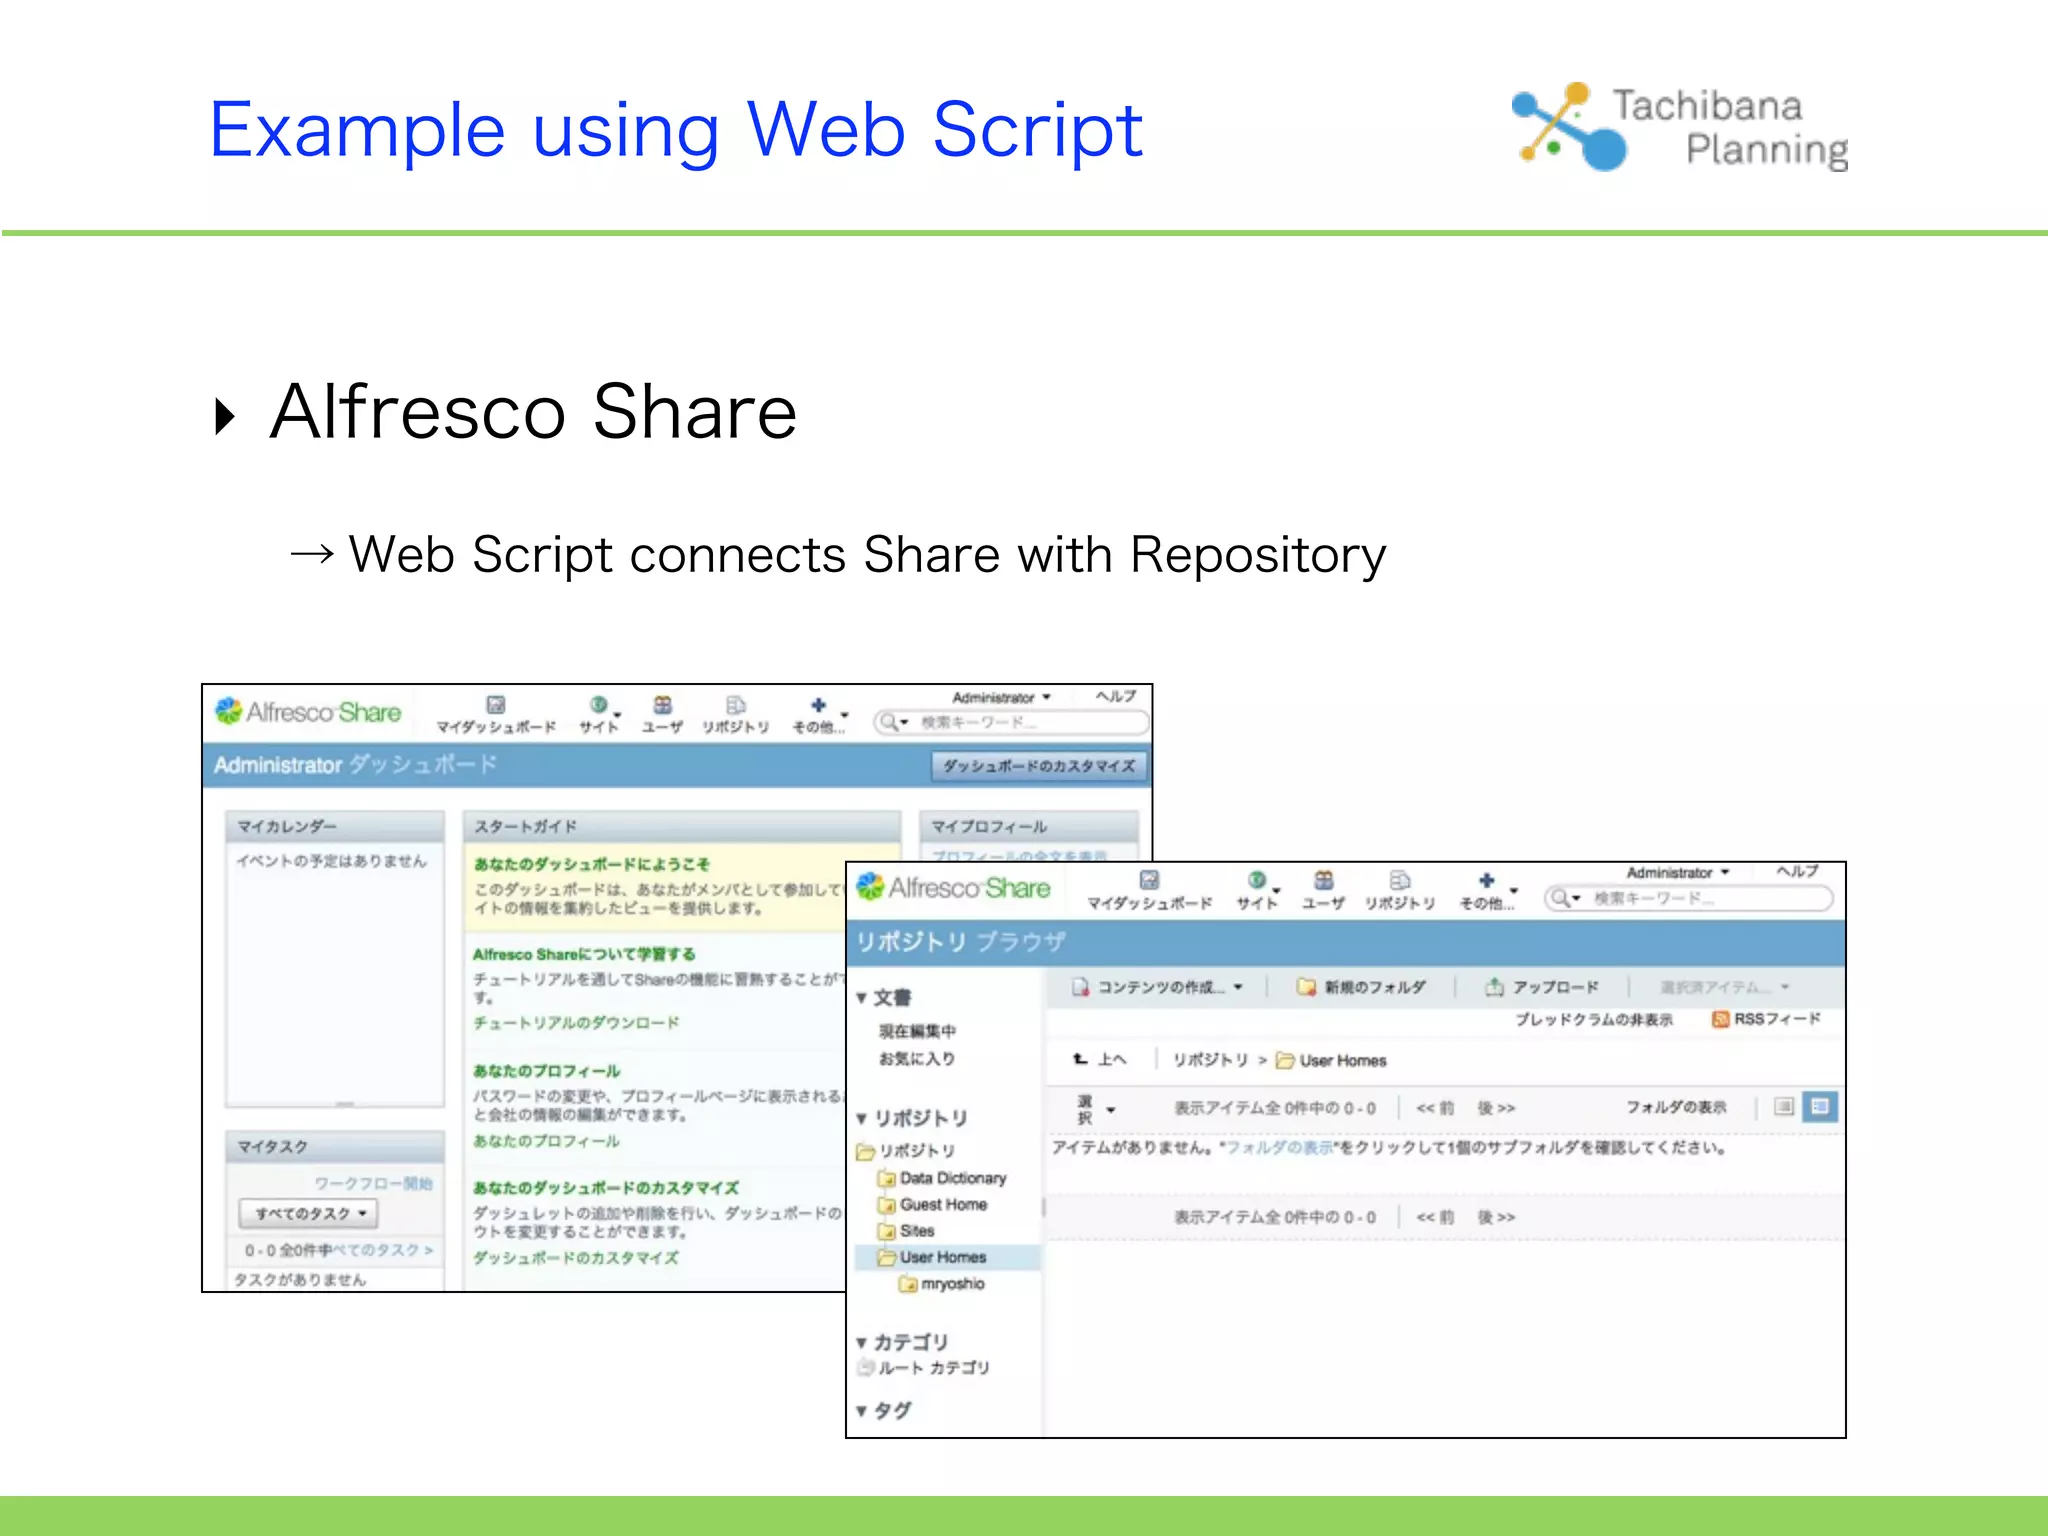Select the simple list view icon

point(1784,1107)
